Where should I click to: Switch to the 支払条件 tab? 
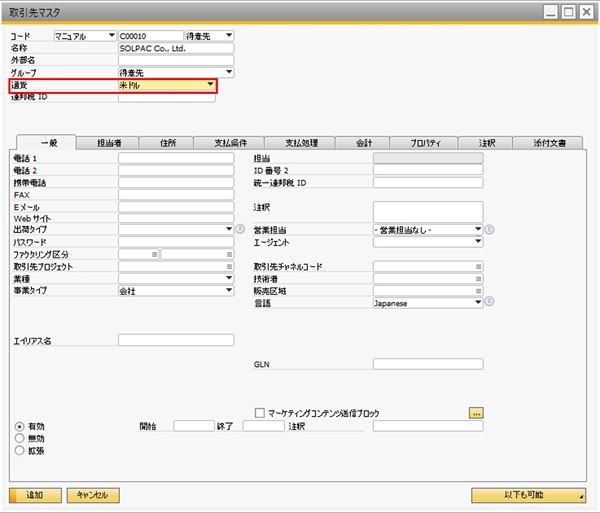(229, 143)
